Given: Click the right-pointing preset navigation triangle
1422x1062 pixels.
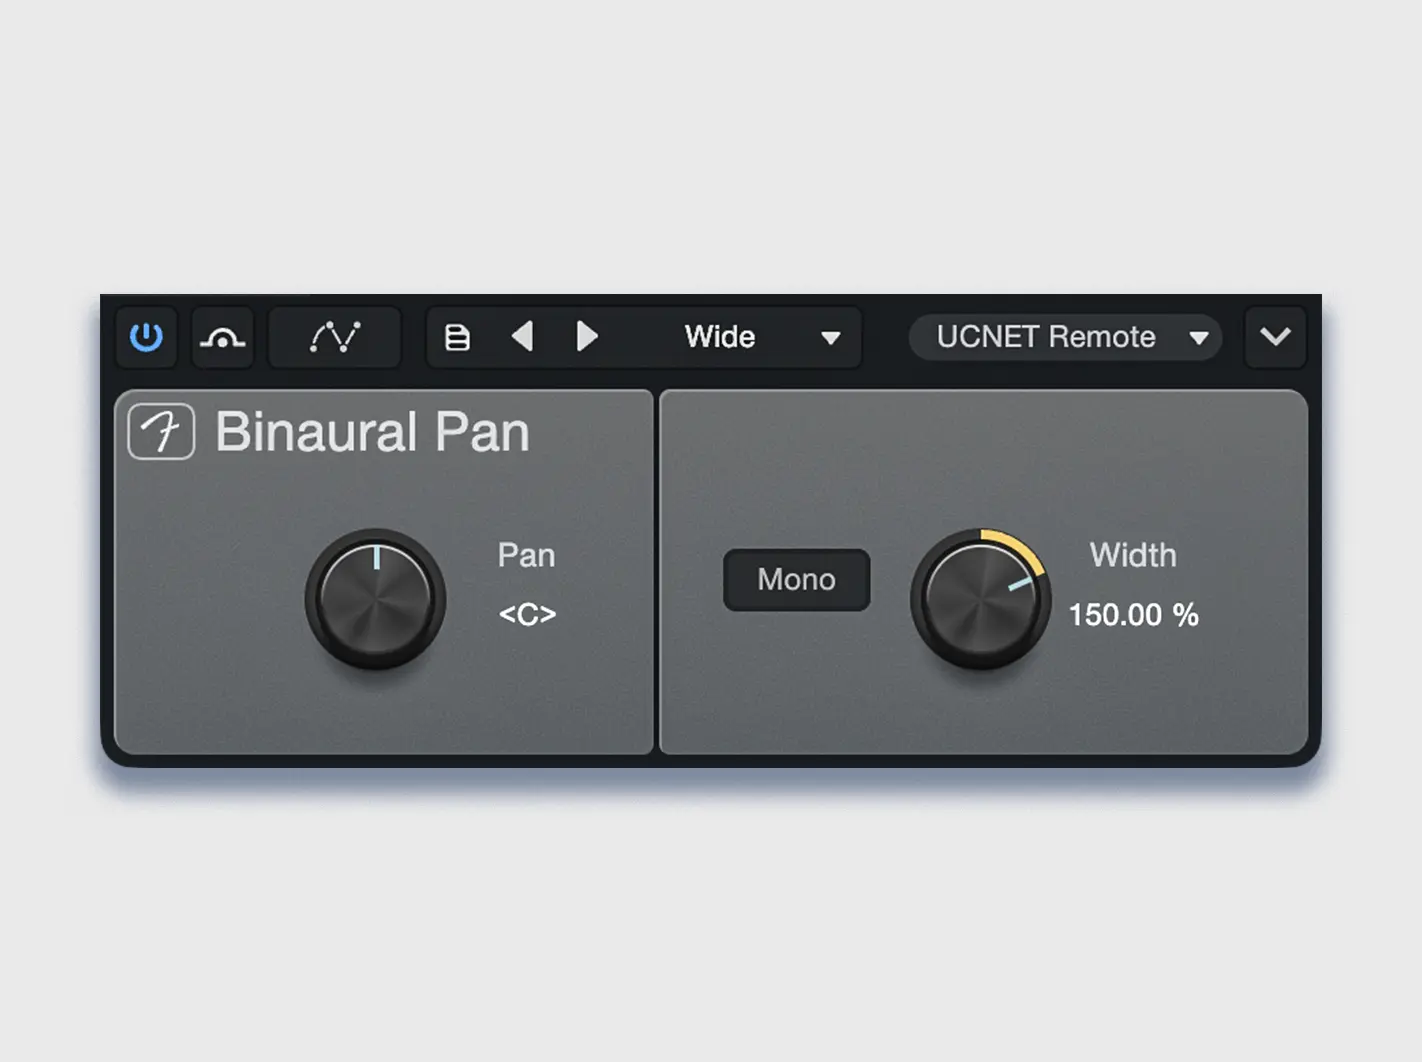Looking at the screenshot, I should tap(587, 337).
